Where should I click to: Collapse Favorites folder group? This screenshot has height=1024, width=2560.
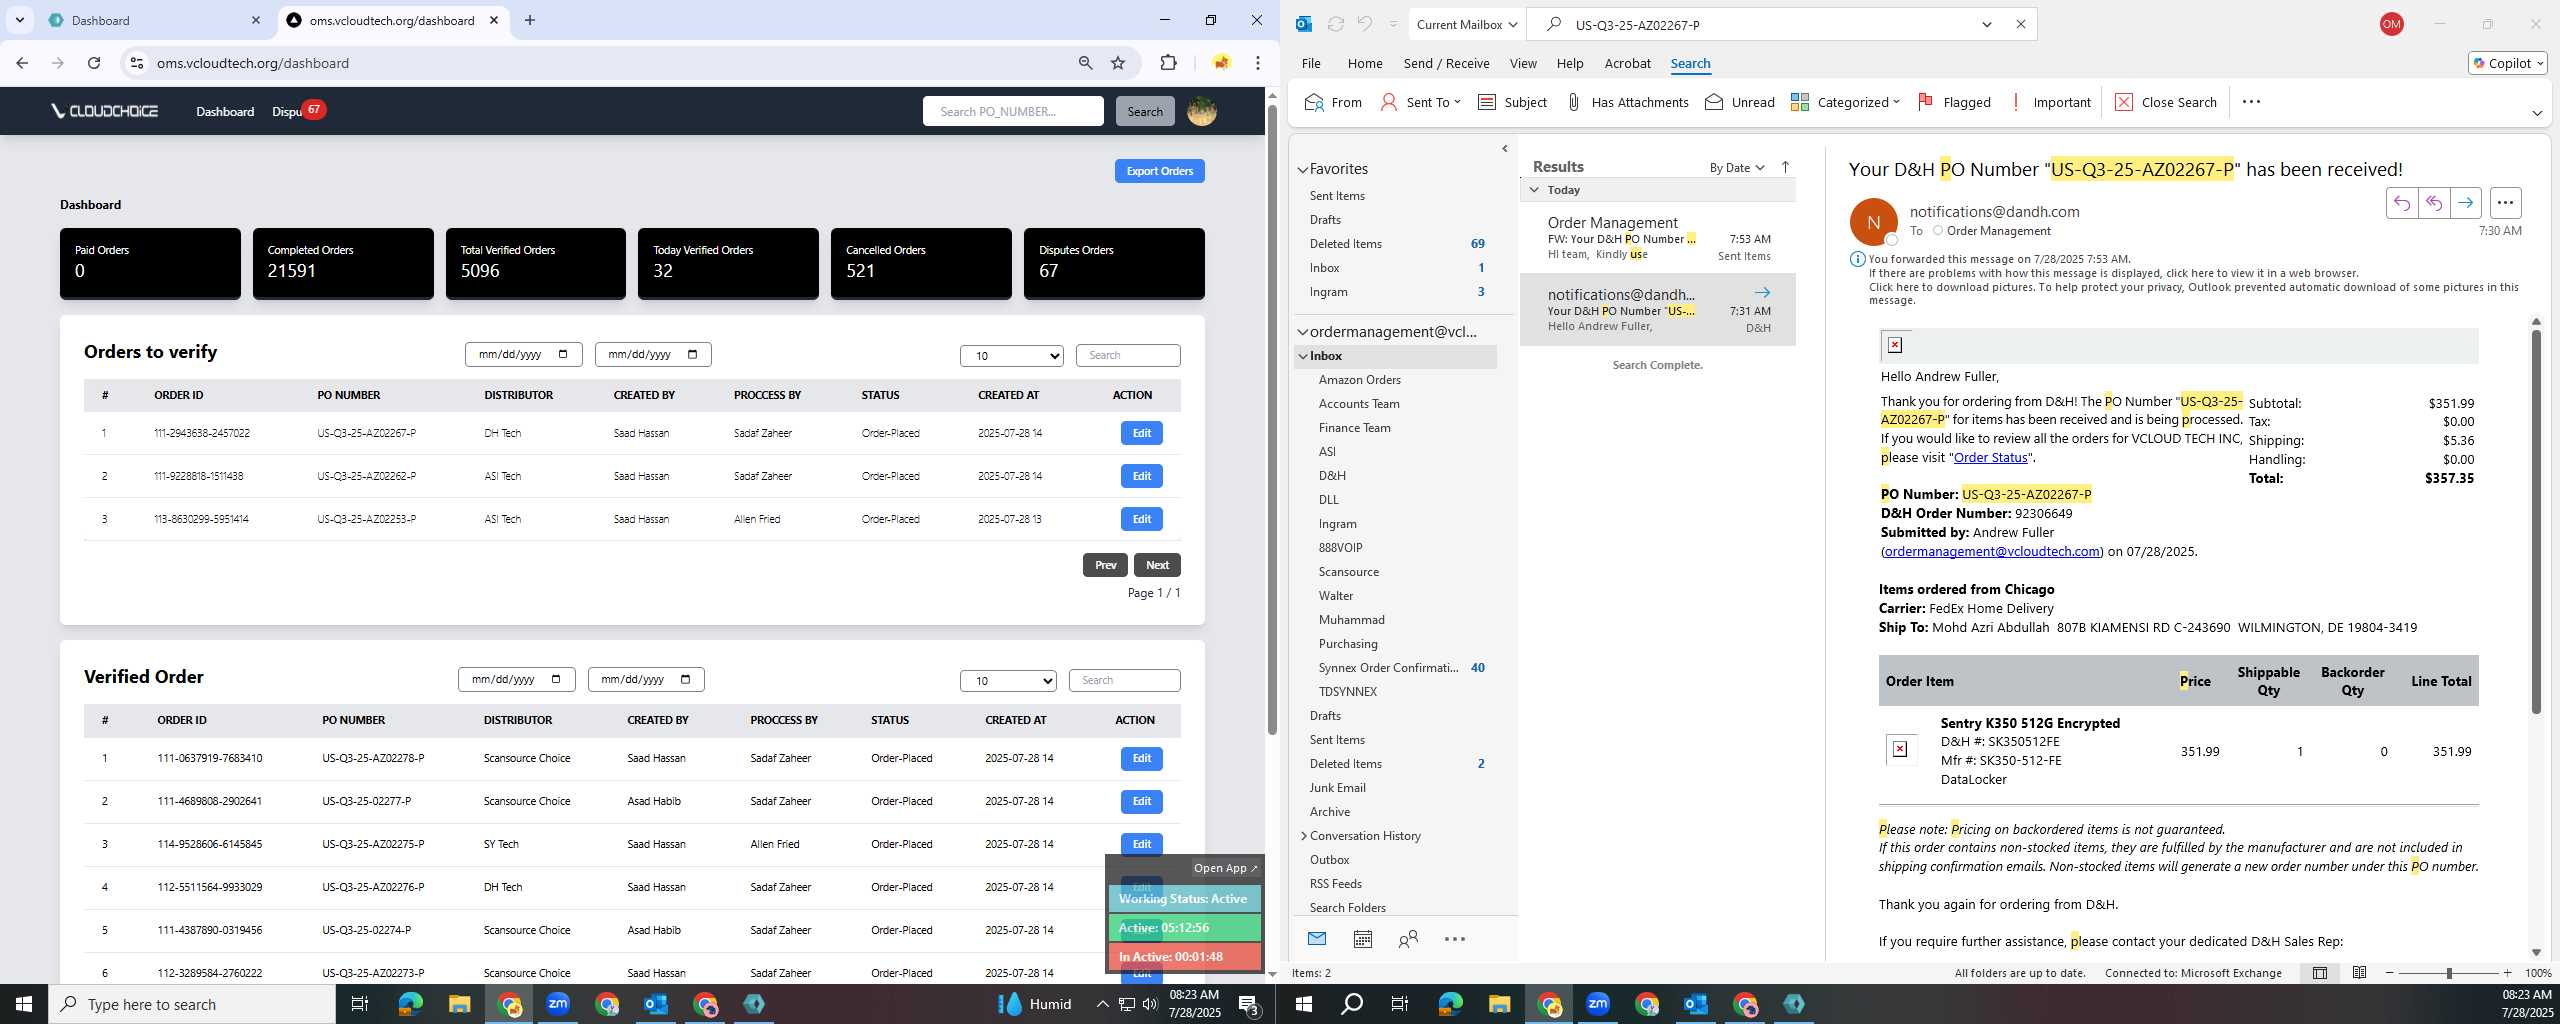1303,170
